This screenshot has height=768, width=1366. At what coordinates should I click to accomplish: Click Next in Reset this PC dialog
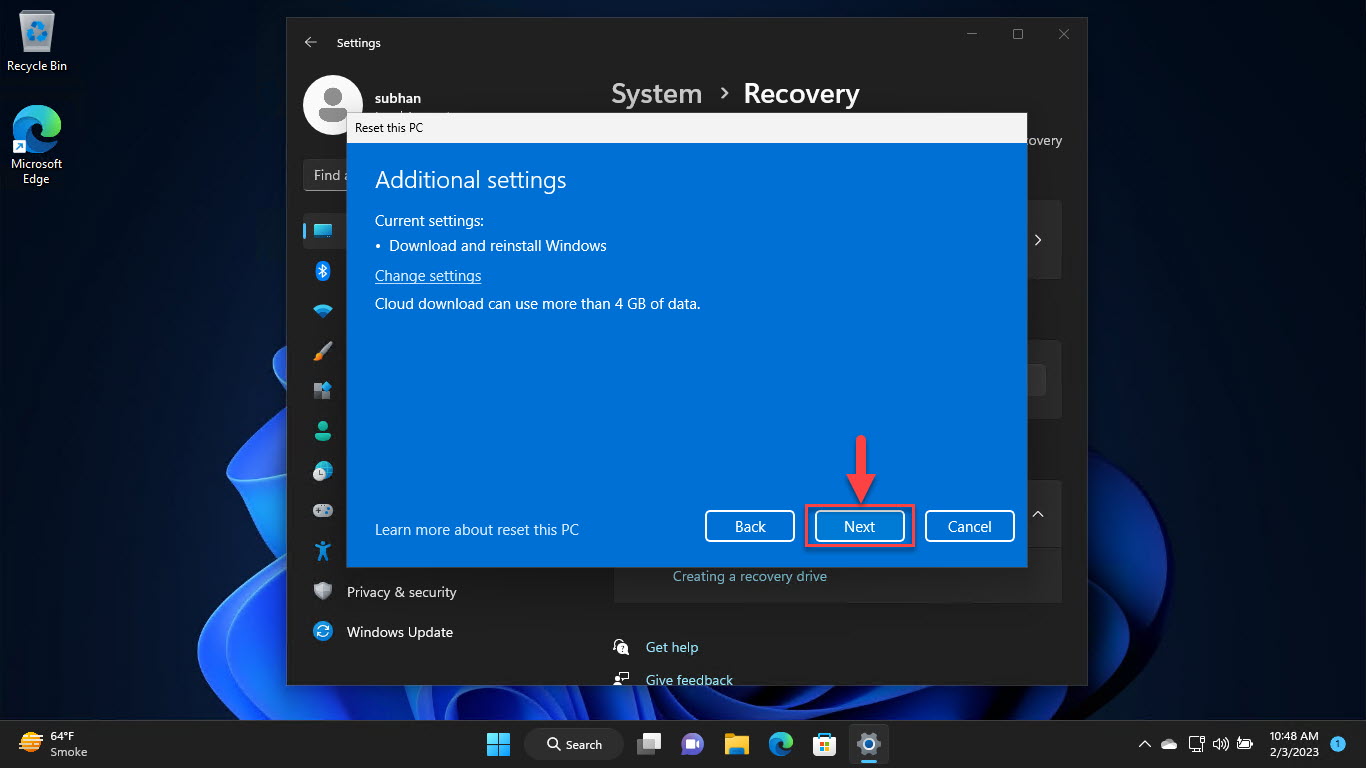(859, 526)
